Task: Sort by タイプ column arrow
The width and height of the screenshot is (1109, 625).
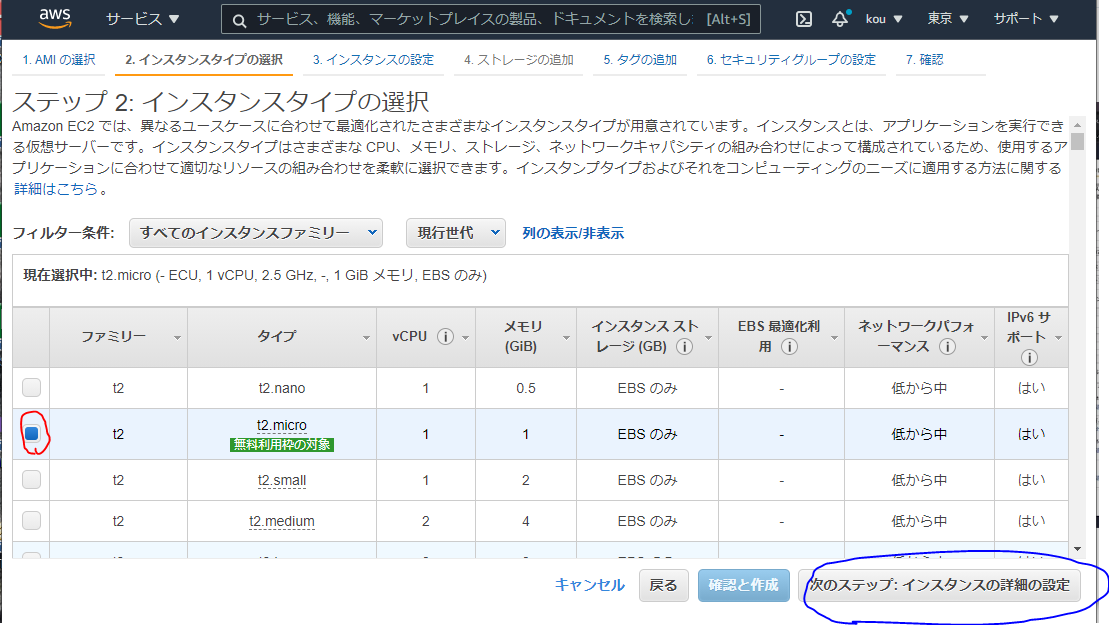Action: tap(366, 338)
